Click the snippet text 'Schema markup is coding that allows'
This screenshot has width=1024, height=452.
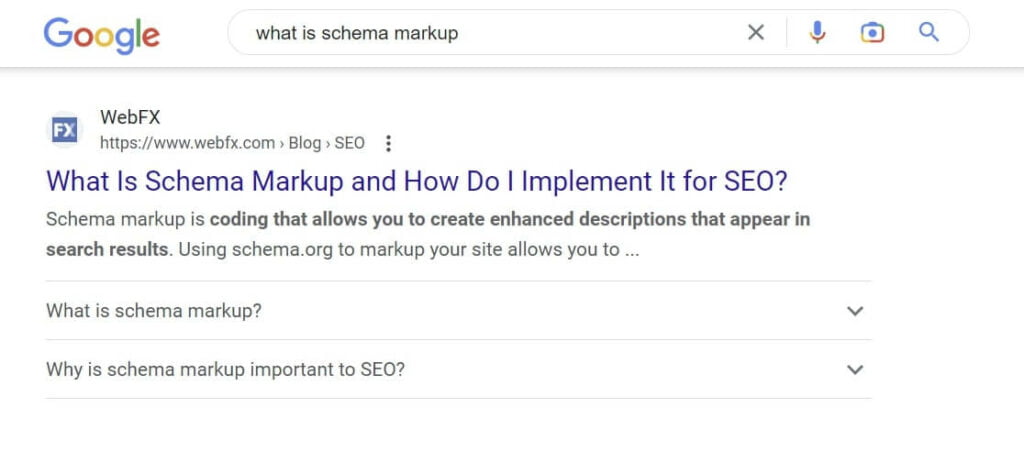click(x=428, y=234)
